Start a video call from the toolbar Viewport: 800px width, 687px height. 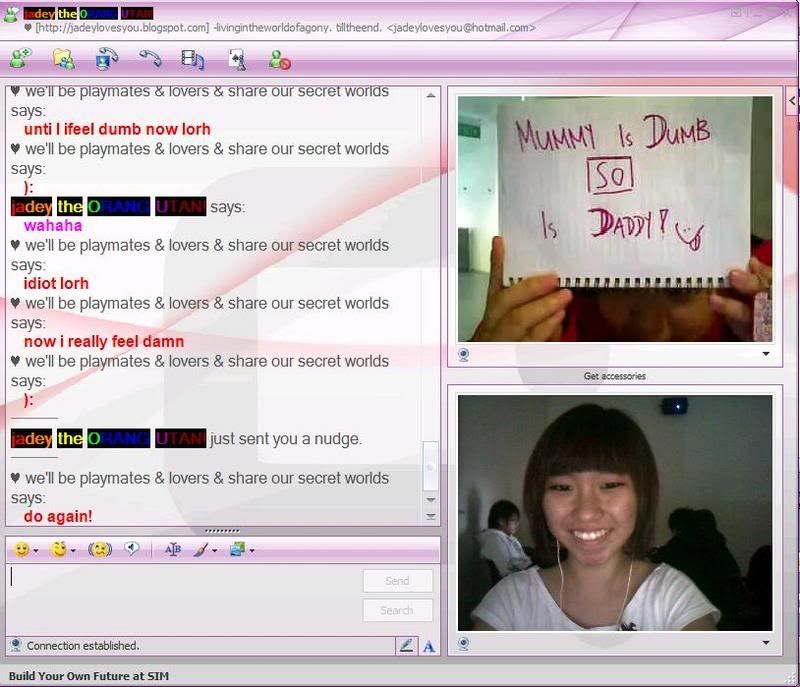107,60
